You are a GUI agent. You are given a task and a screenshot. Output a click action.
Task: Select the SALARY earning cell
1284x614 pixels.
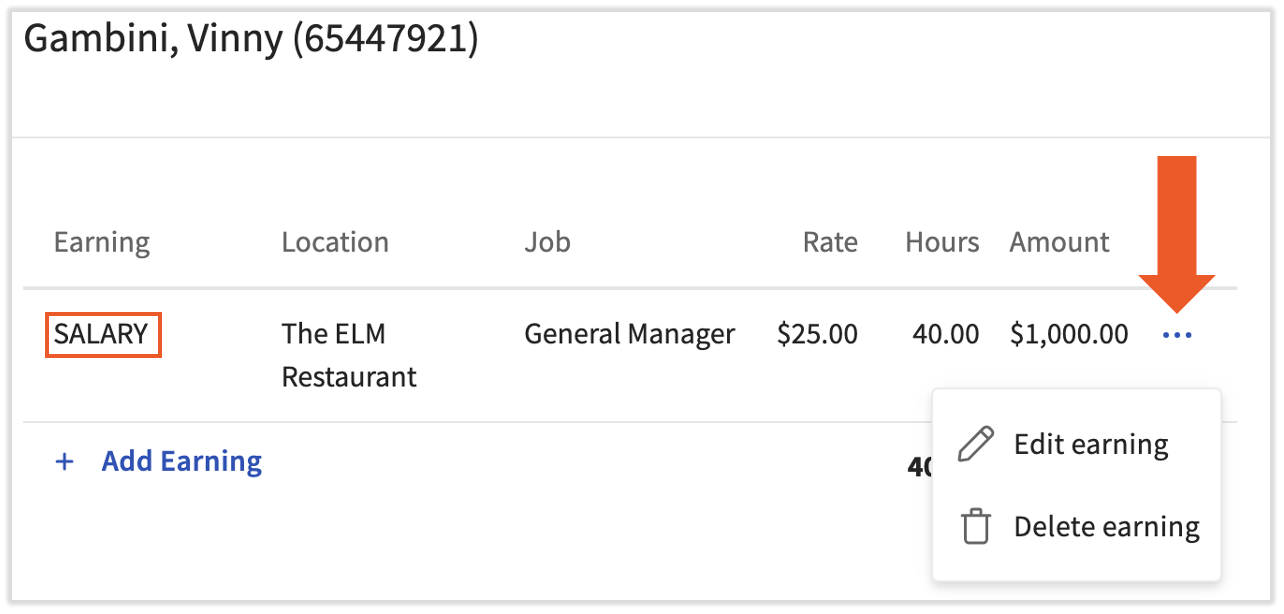(x=102, y=334)
